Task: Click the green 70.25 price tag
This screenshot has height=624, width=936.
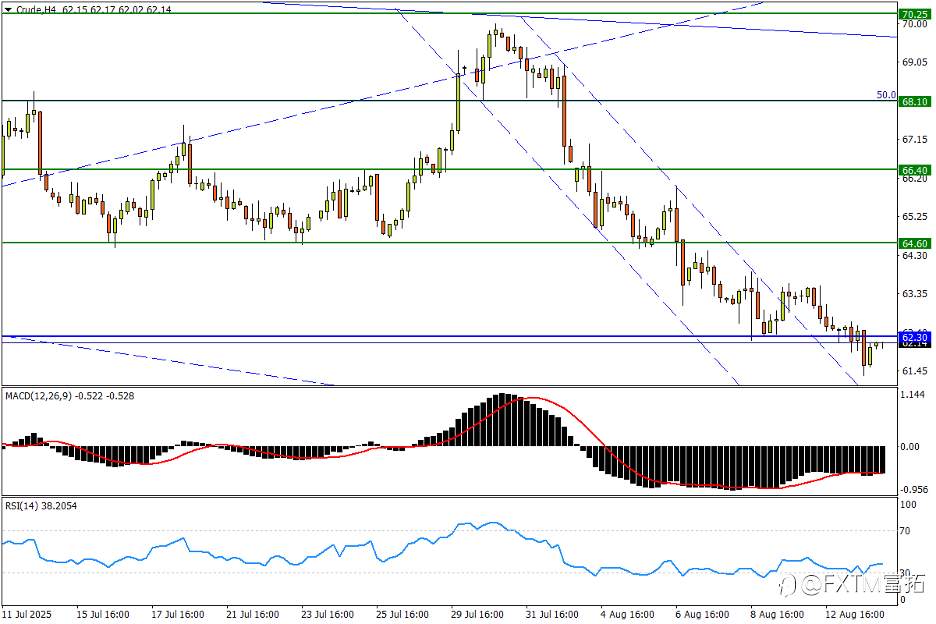Action: (915, 14)
